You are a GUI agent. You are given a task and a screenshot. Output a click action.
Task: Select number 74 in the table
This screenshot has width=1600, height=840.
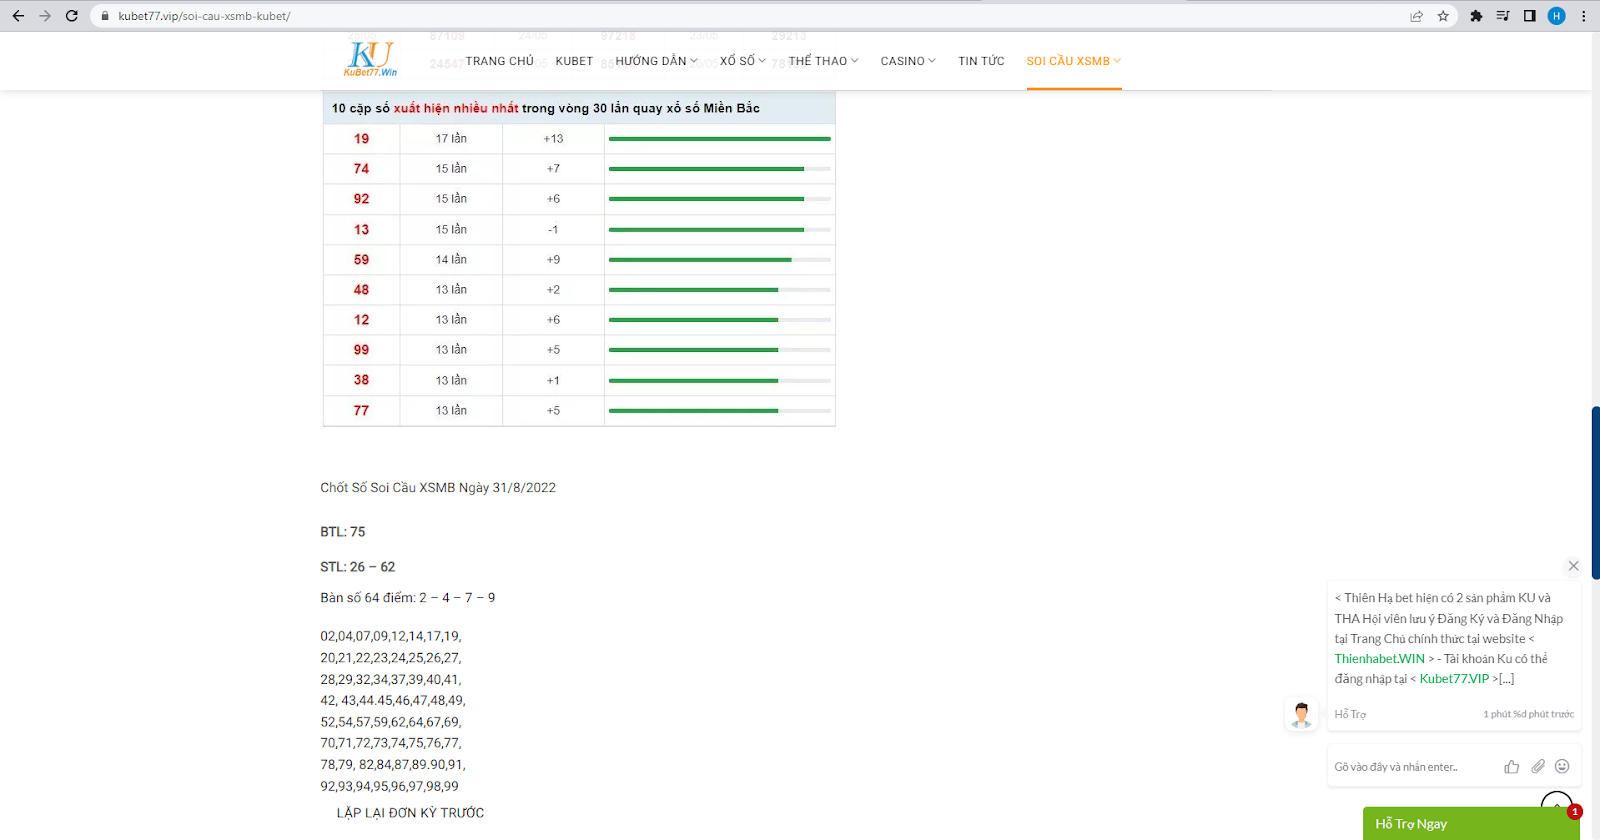tap(361, 169)
